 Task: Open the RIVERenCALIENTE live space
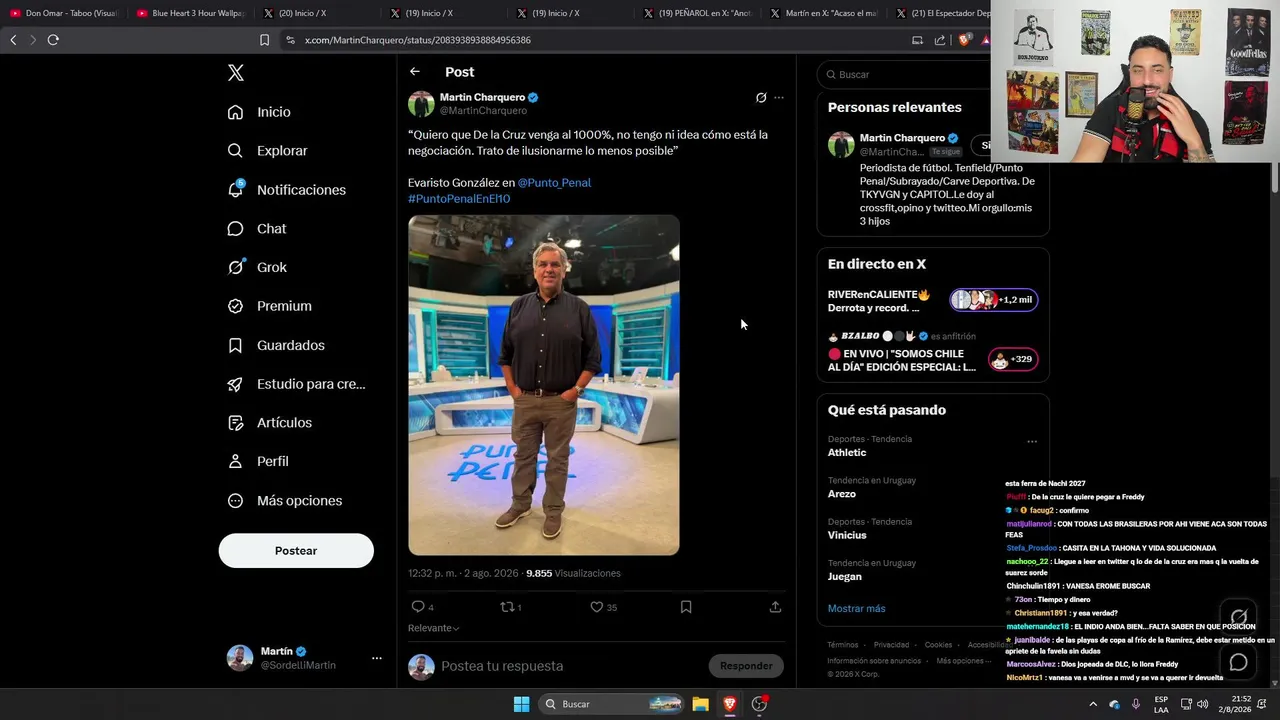[933, 301]
